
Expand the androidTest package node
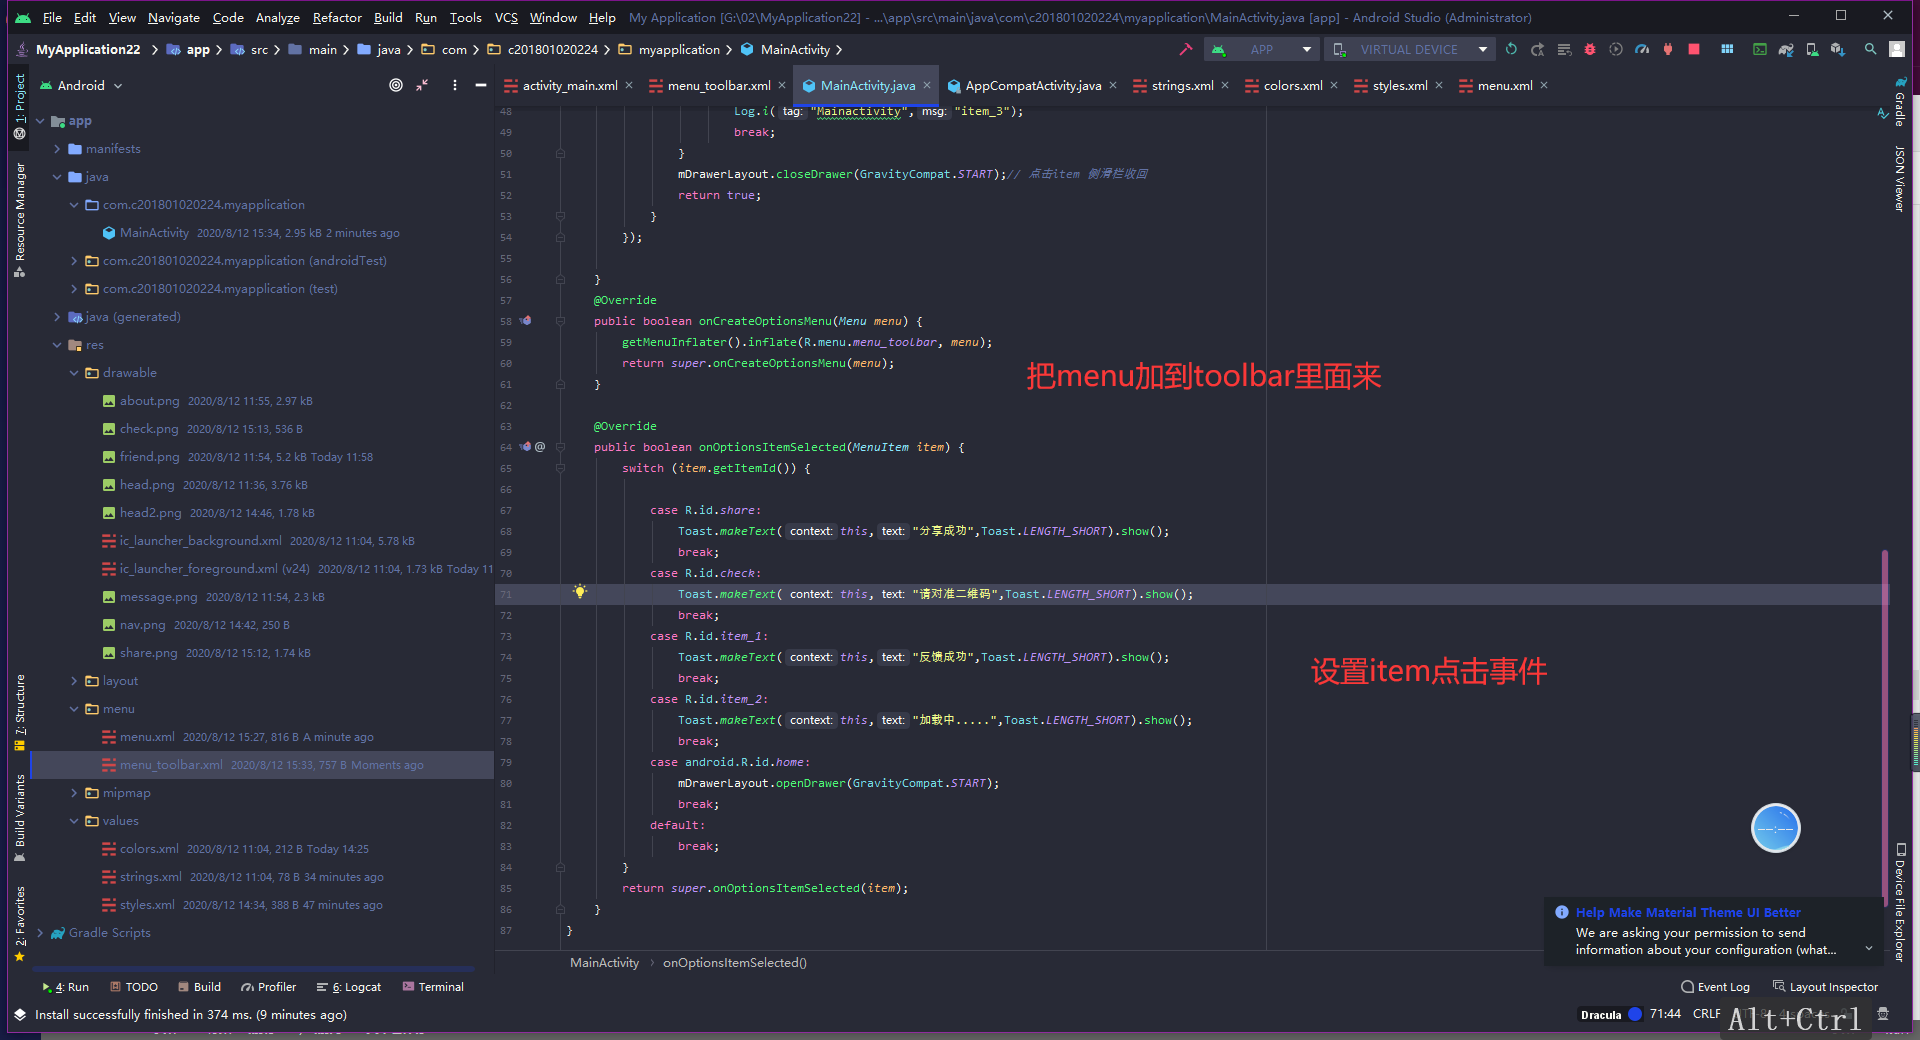coord(74,261)
